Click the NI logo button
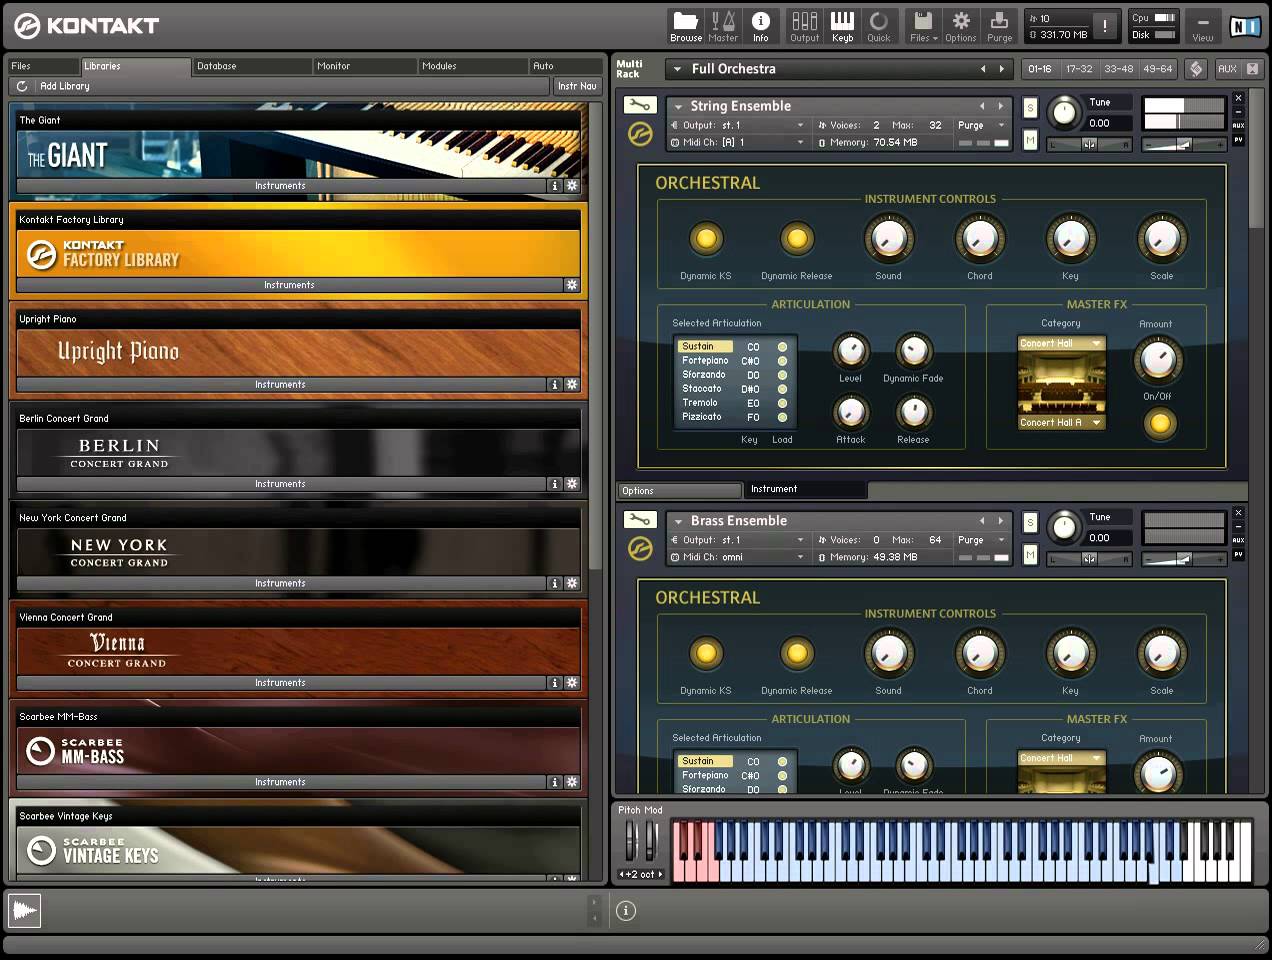 pyautogui.click(x=1245, y=26)
